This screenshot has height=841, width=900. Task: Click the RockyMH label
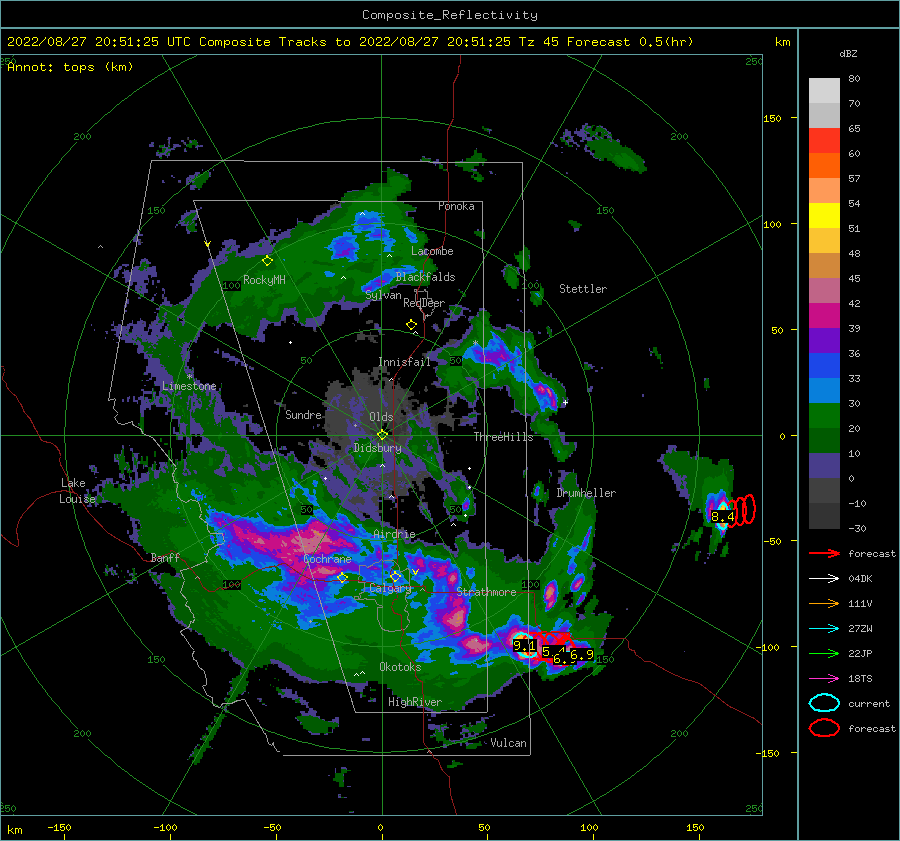coord(264,280)
